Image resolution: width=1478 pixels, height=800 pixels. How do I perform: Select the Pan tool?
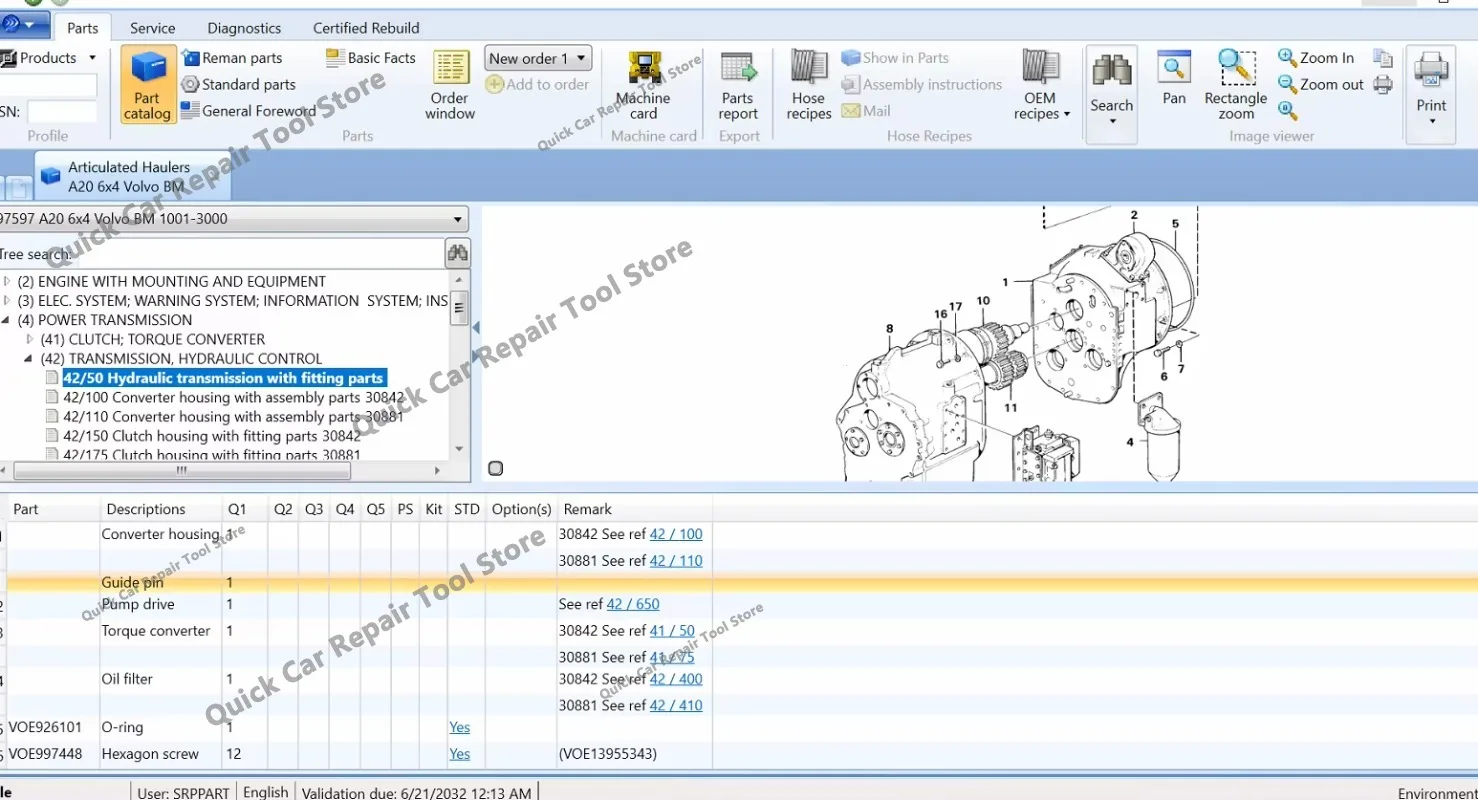(1174, 78)
